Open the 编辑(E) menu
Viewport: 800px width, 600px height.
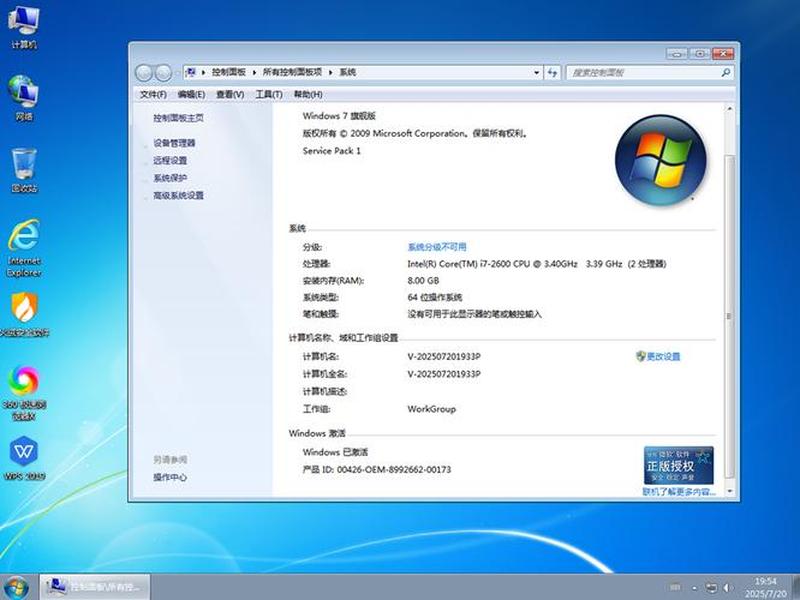pos(191,94)
